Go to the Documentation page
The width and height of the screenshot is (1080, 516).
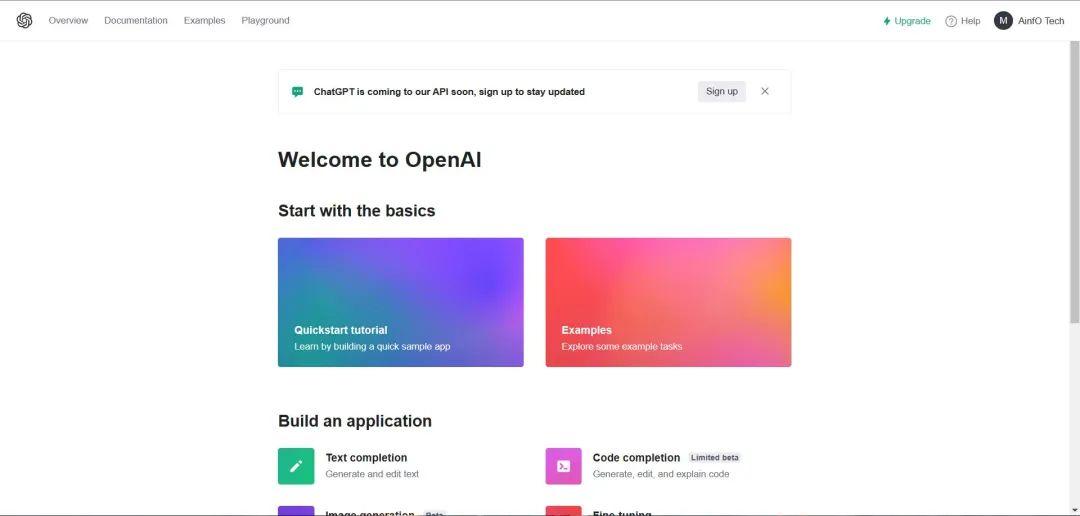point(136,21)
